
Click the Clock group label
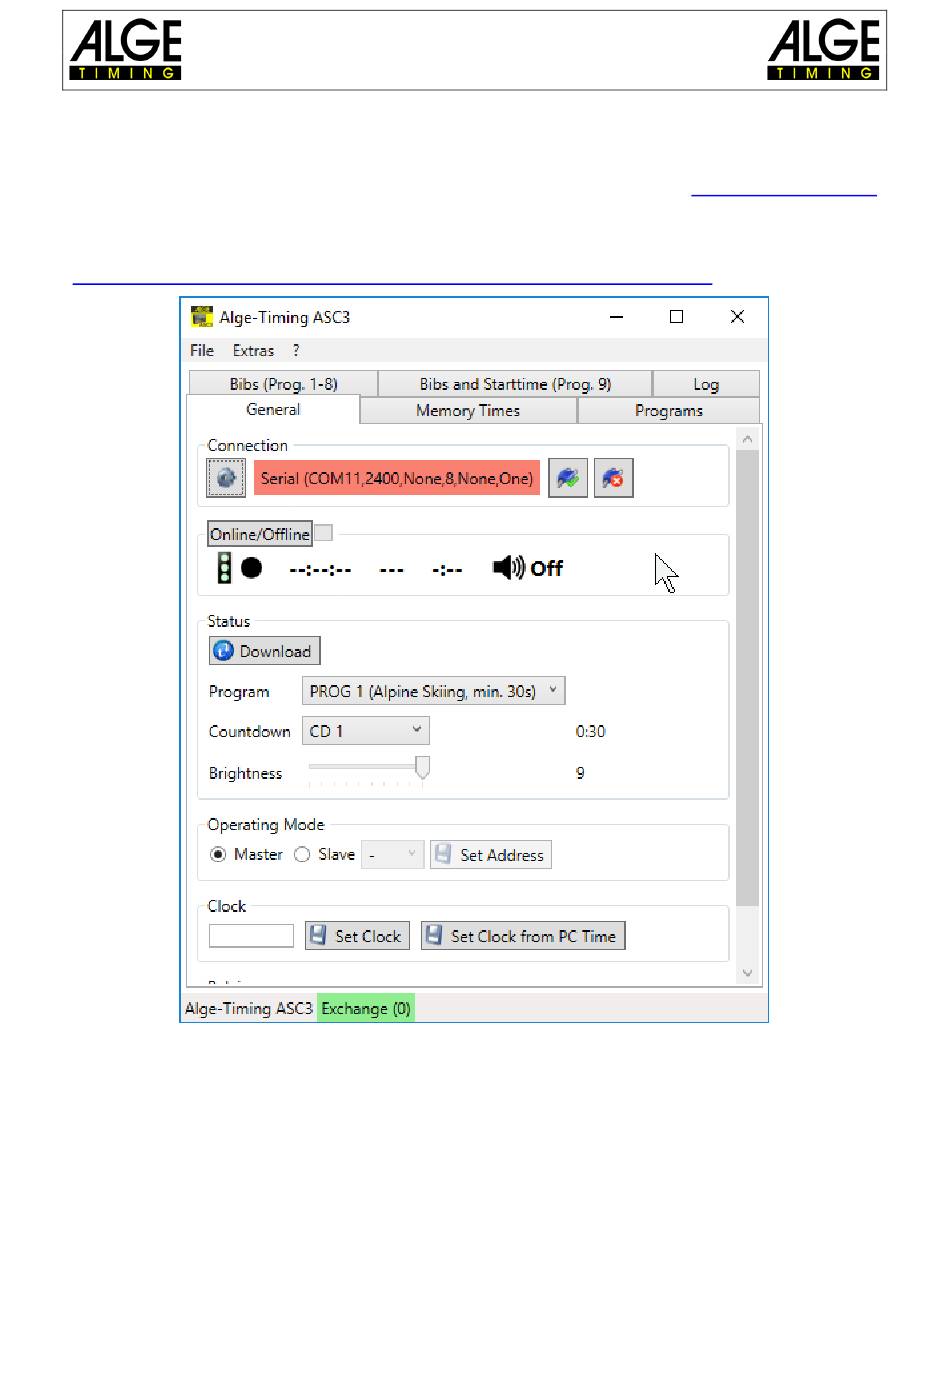point(226,906)
